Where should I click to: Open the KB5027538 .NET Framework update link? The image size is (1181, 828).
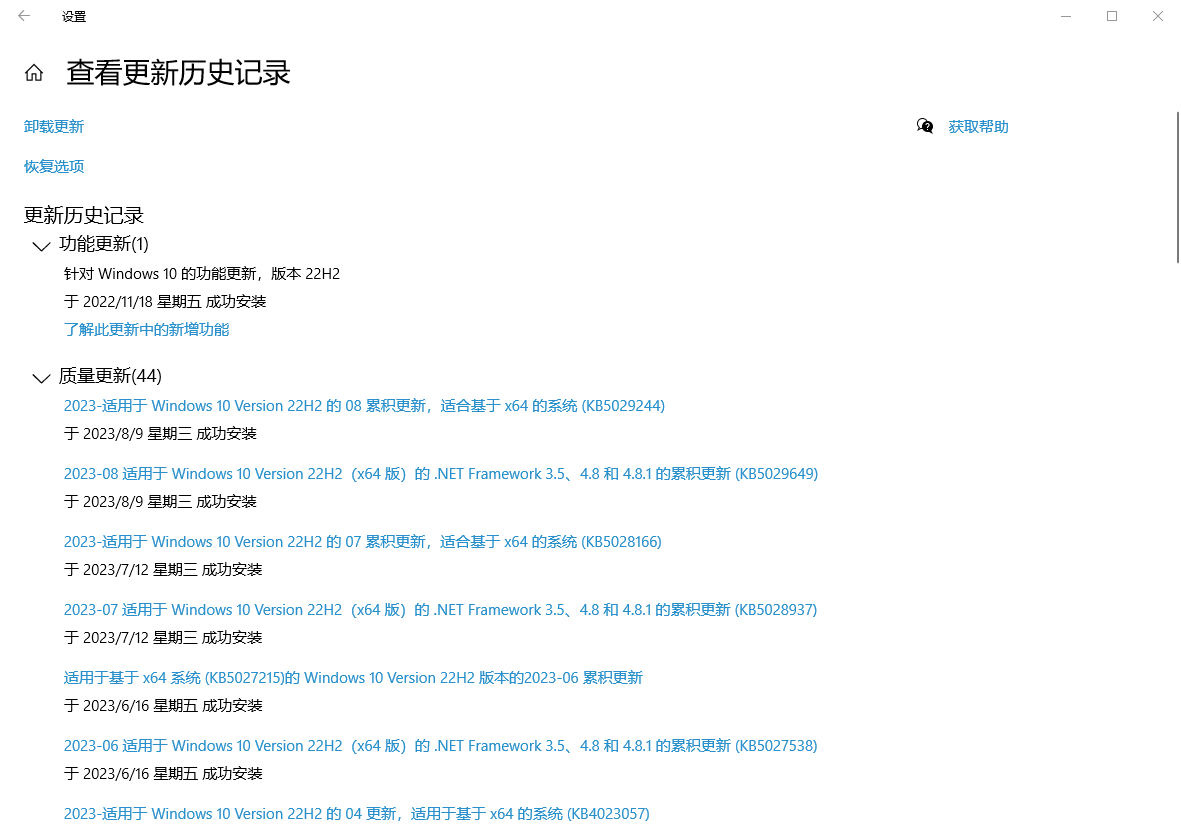(441, 745)
